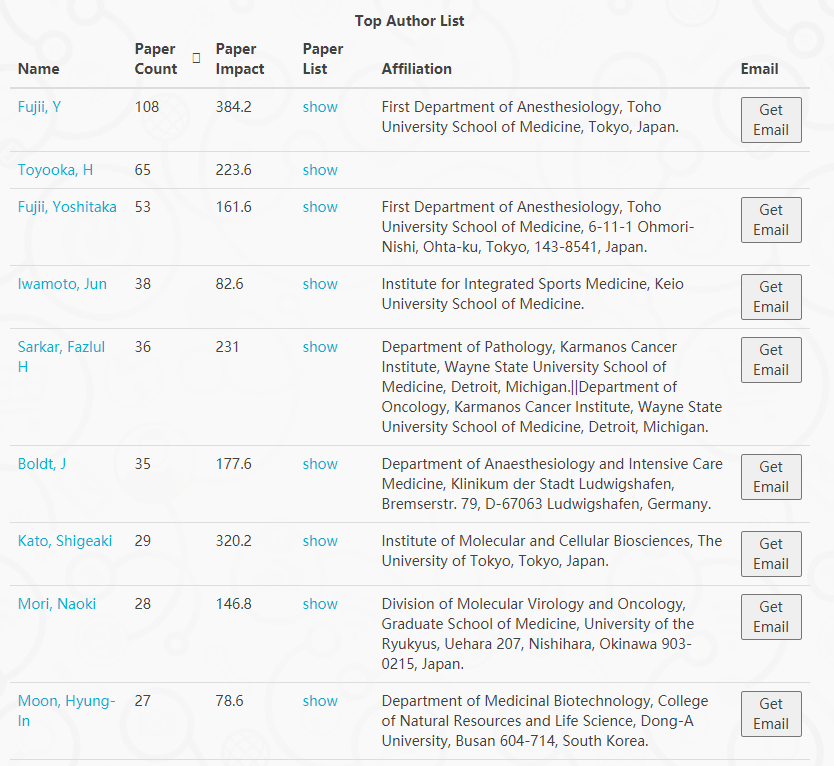Expand paper list for Toyooka, H

pos(320,170)
